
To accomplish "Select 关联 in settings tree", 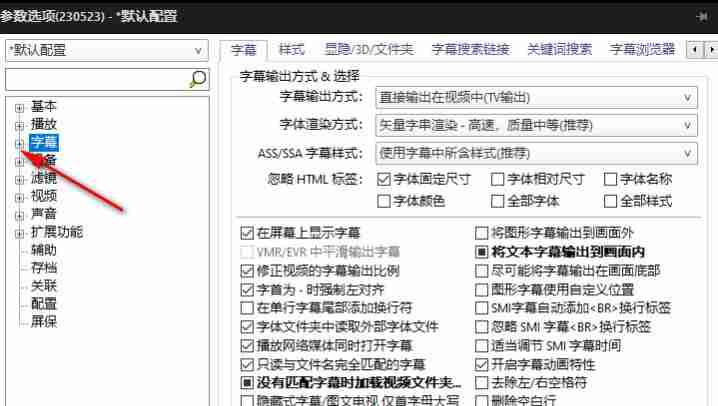I will pyautogui.click(x=44, y=286).
